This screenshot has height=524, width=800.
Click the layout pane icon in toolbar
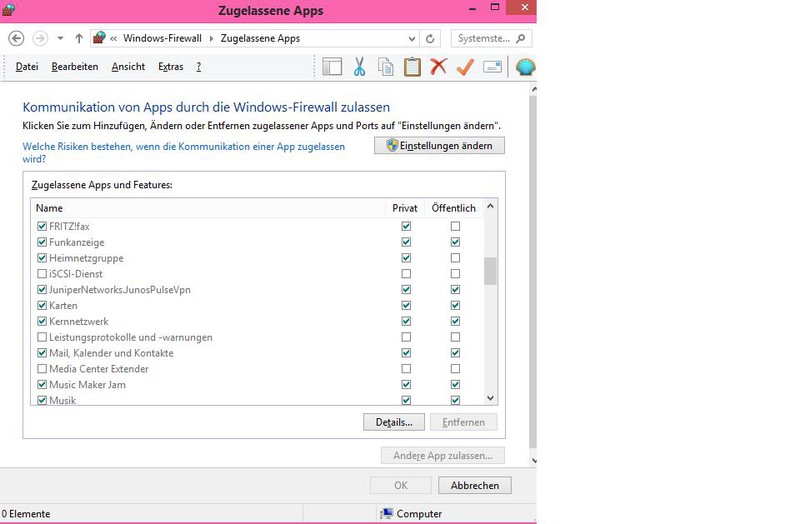(332, 67)
